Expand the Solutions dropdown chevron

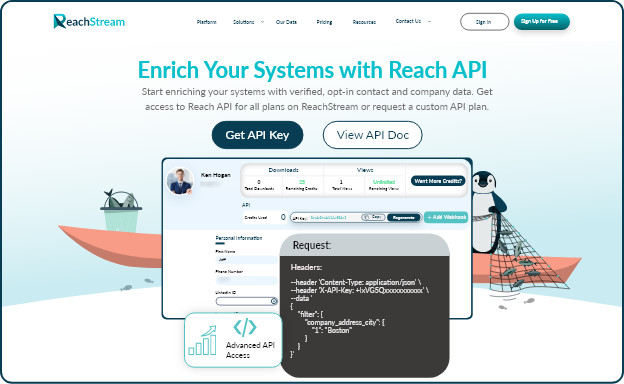(262, 22)
